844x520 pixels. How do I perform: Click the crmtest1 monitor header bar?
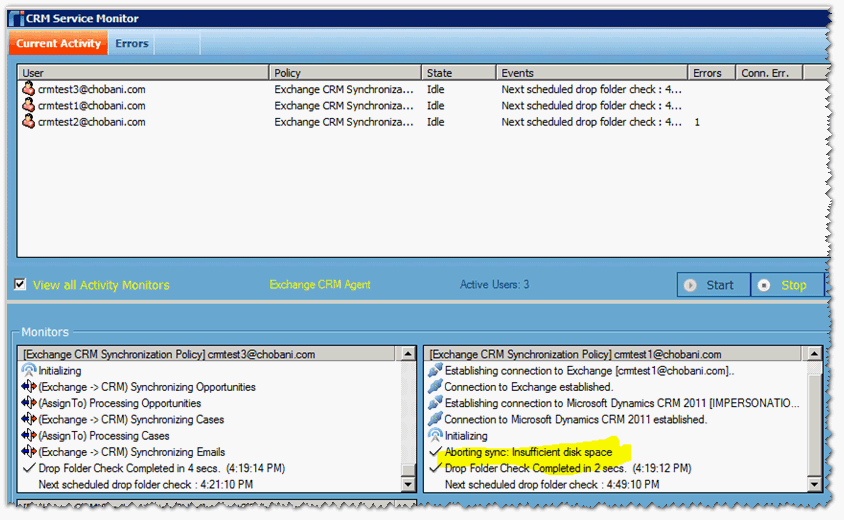coord(615,354)
